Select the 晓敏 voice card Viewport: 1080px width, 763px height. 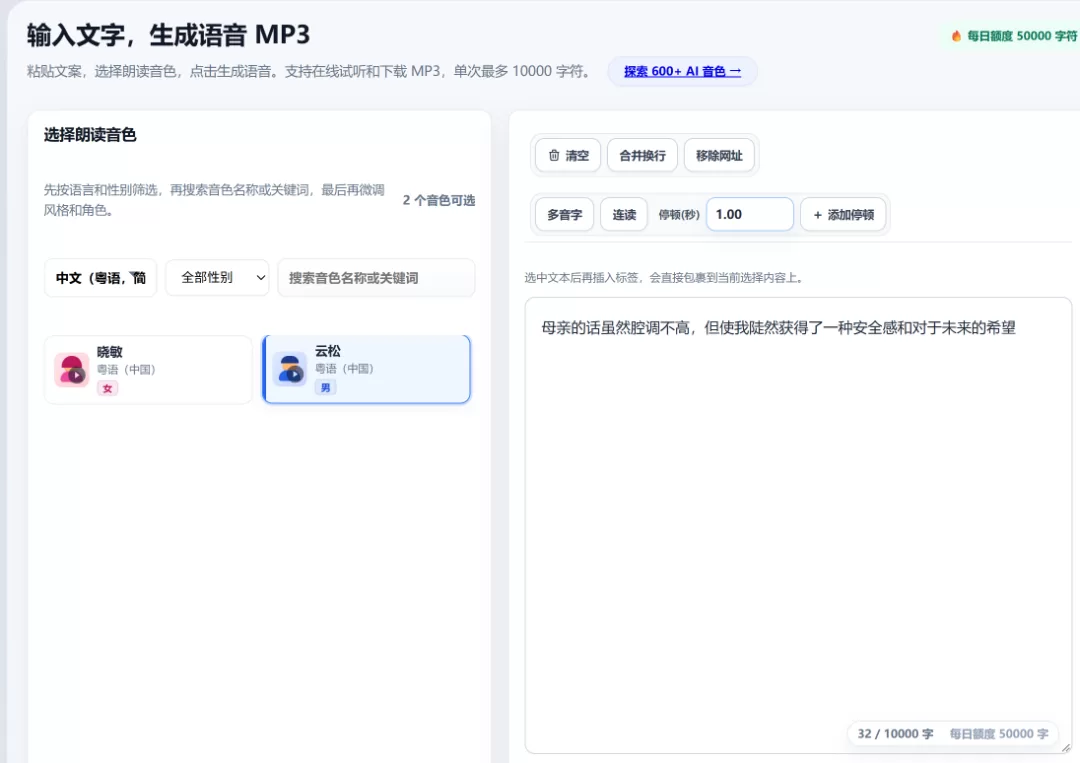(148, 370)
